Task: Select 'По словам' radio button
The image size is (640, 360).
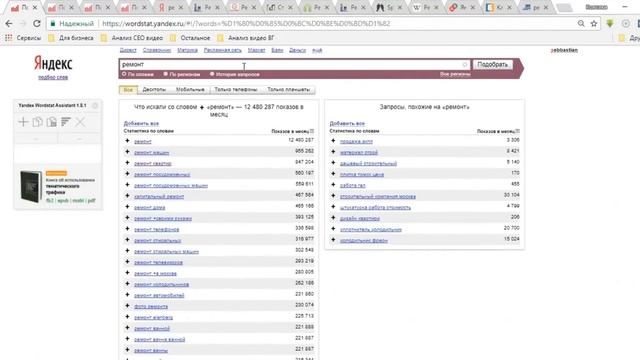Action: pos(124,74)
